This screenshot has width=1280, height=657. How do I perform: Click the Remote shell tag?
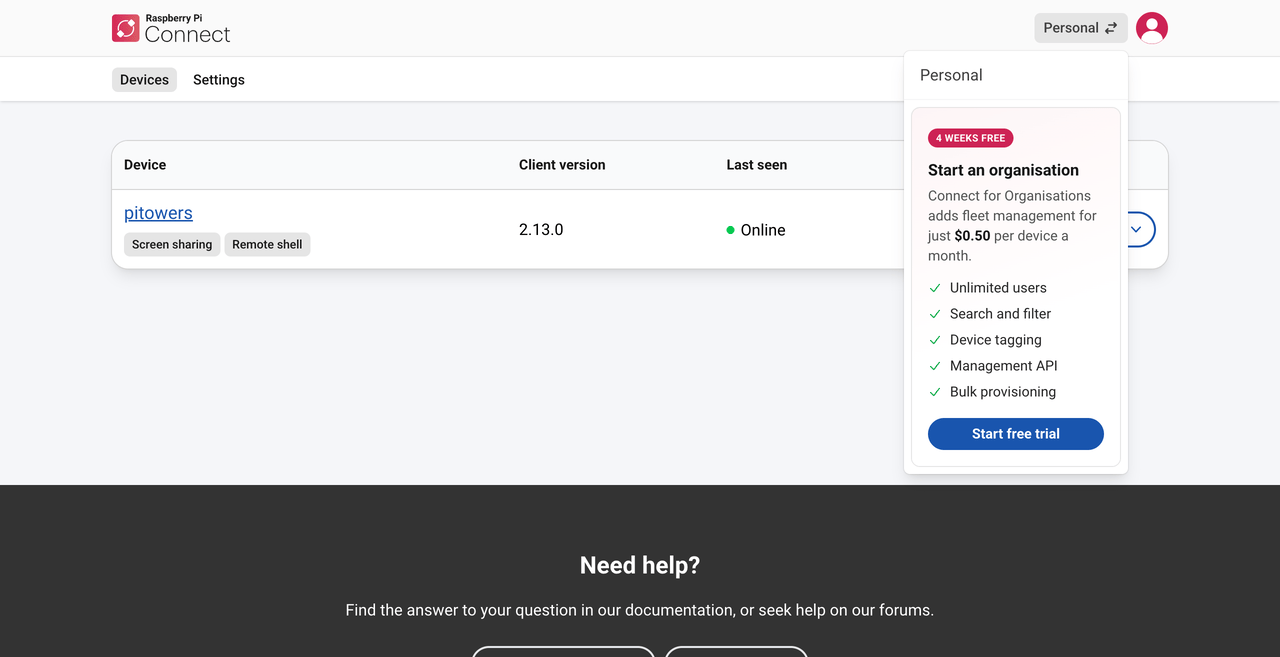(267, 244)
